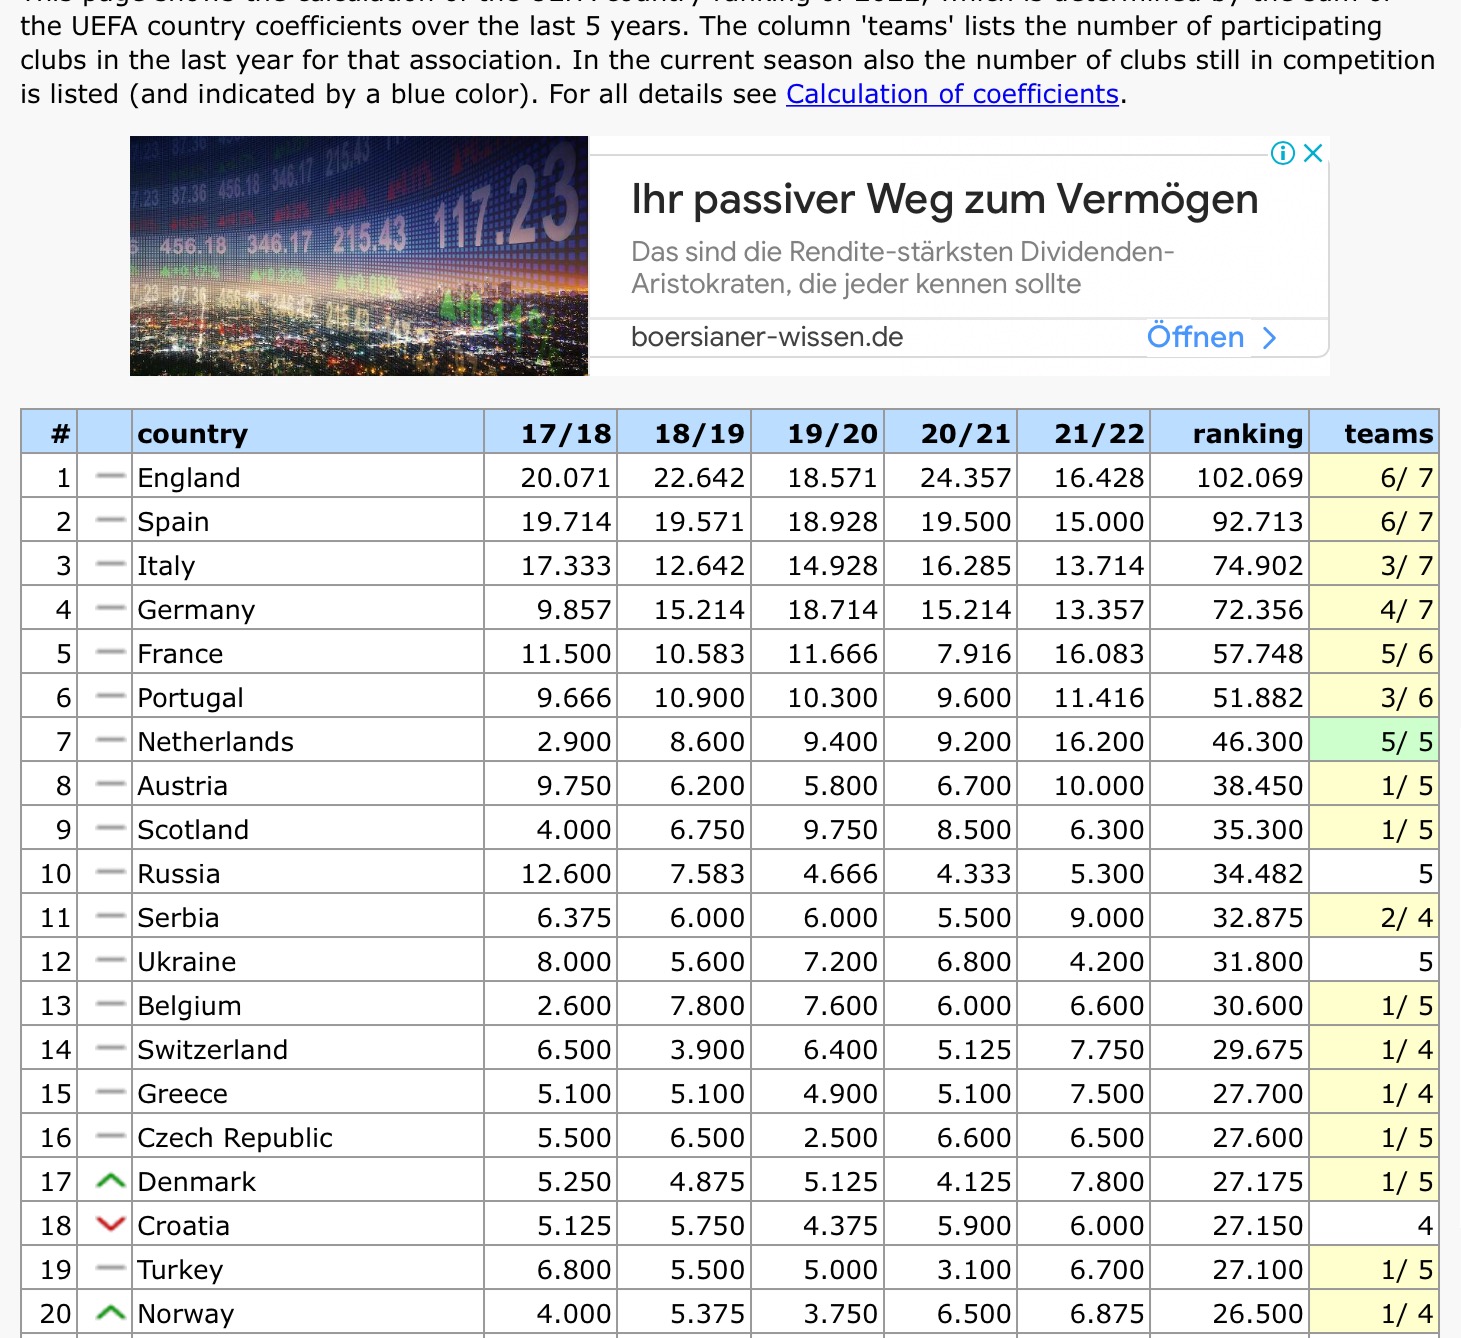Select the 'ranking' column header
Viewport: 1461px width, 1338px height.
click(1247, 434)
